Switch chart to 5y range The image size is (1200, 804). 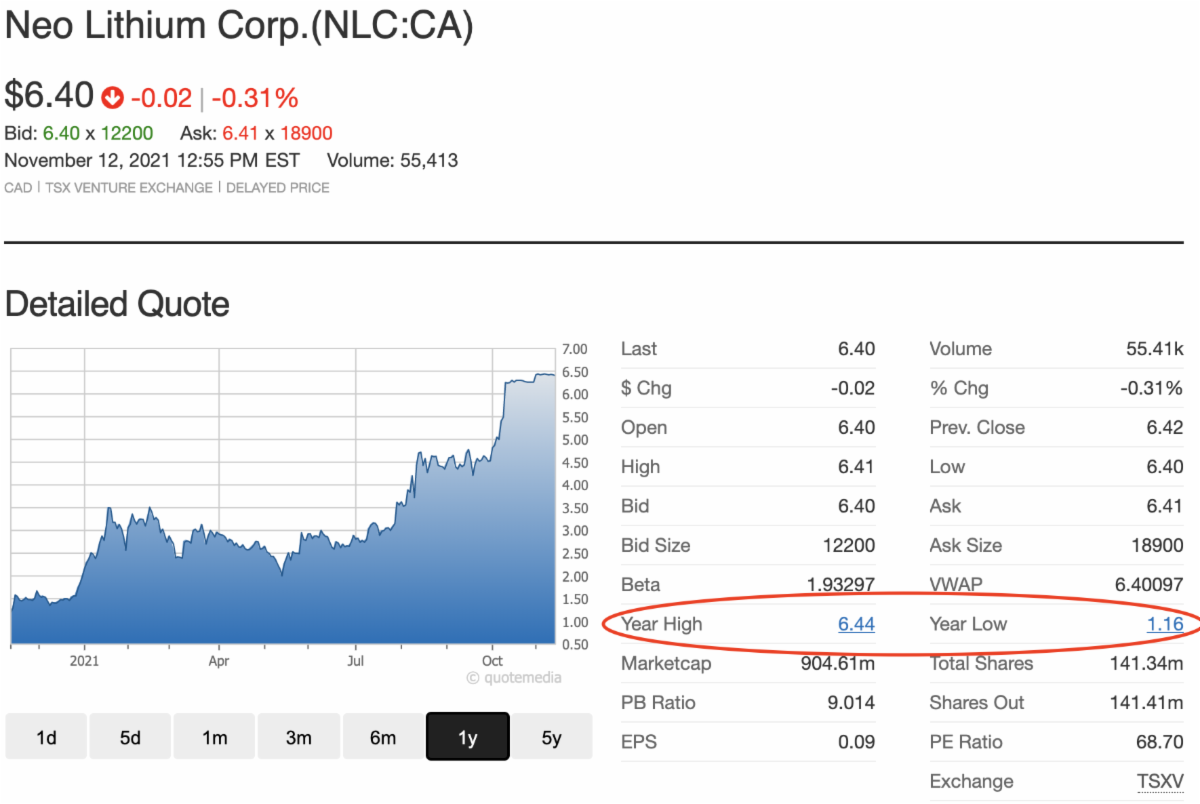point(551,738)
